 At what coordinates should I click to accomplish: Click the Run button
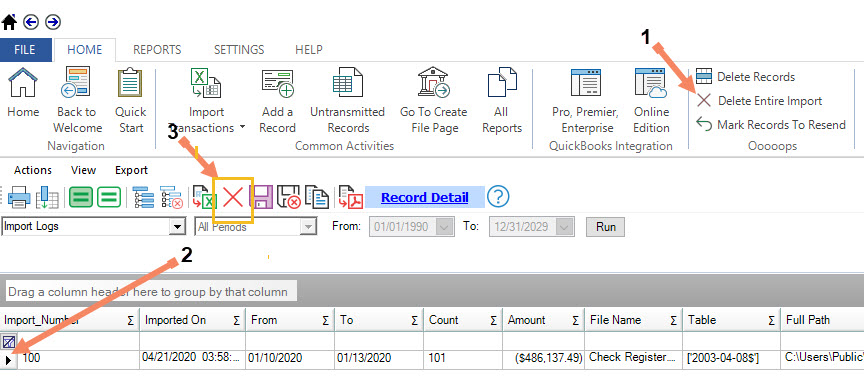click(x=606, y=227)
